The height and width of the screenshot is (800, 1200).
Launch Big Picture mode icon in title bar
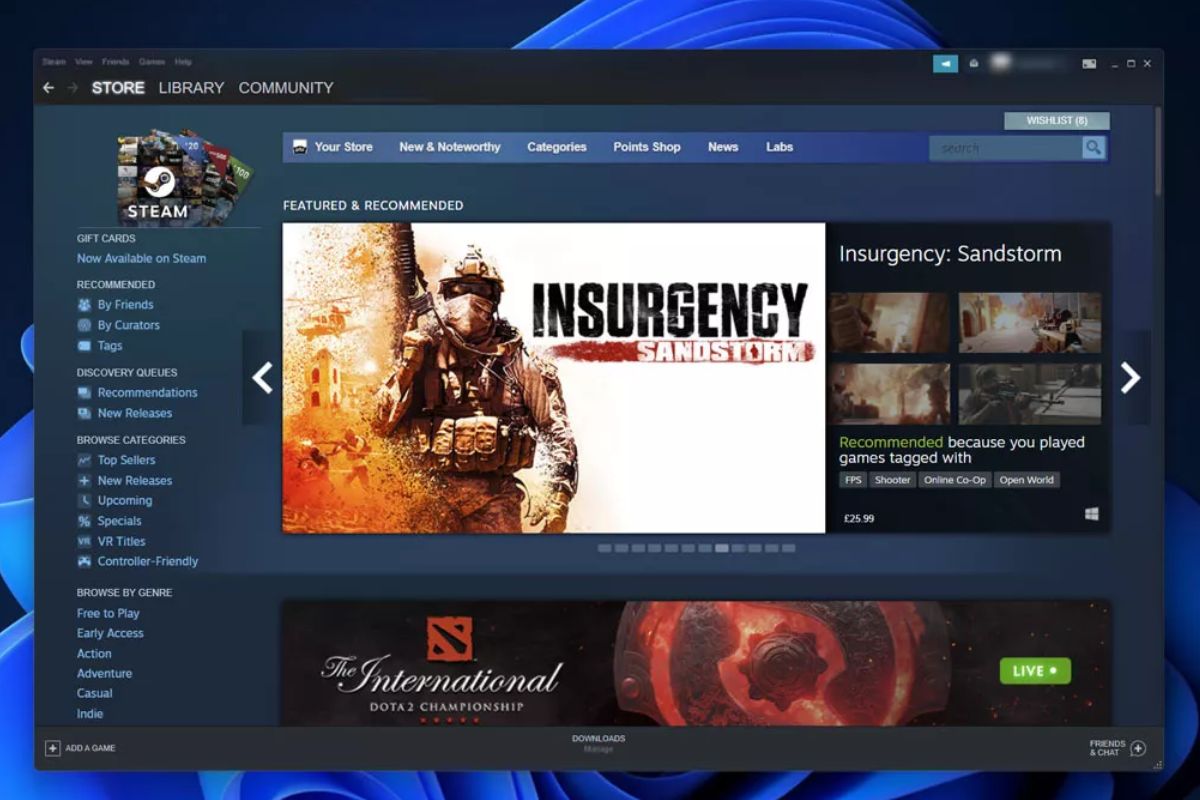pyautogui.click(x=1089, y=64)
